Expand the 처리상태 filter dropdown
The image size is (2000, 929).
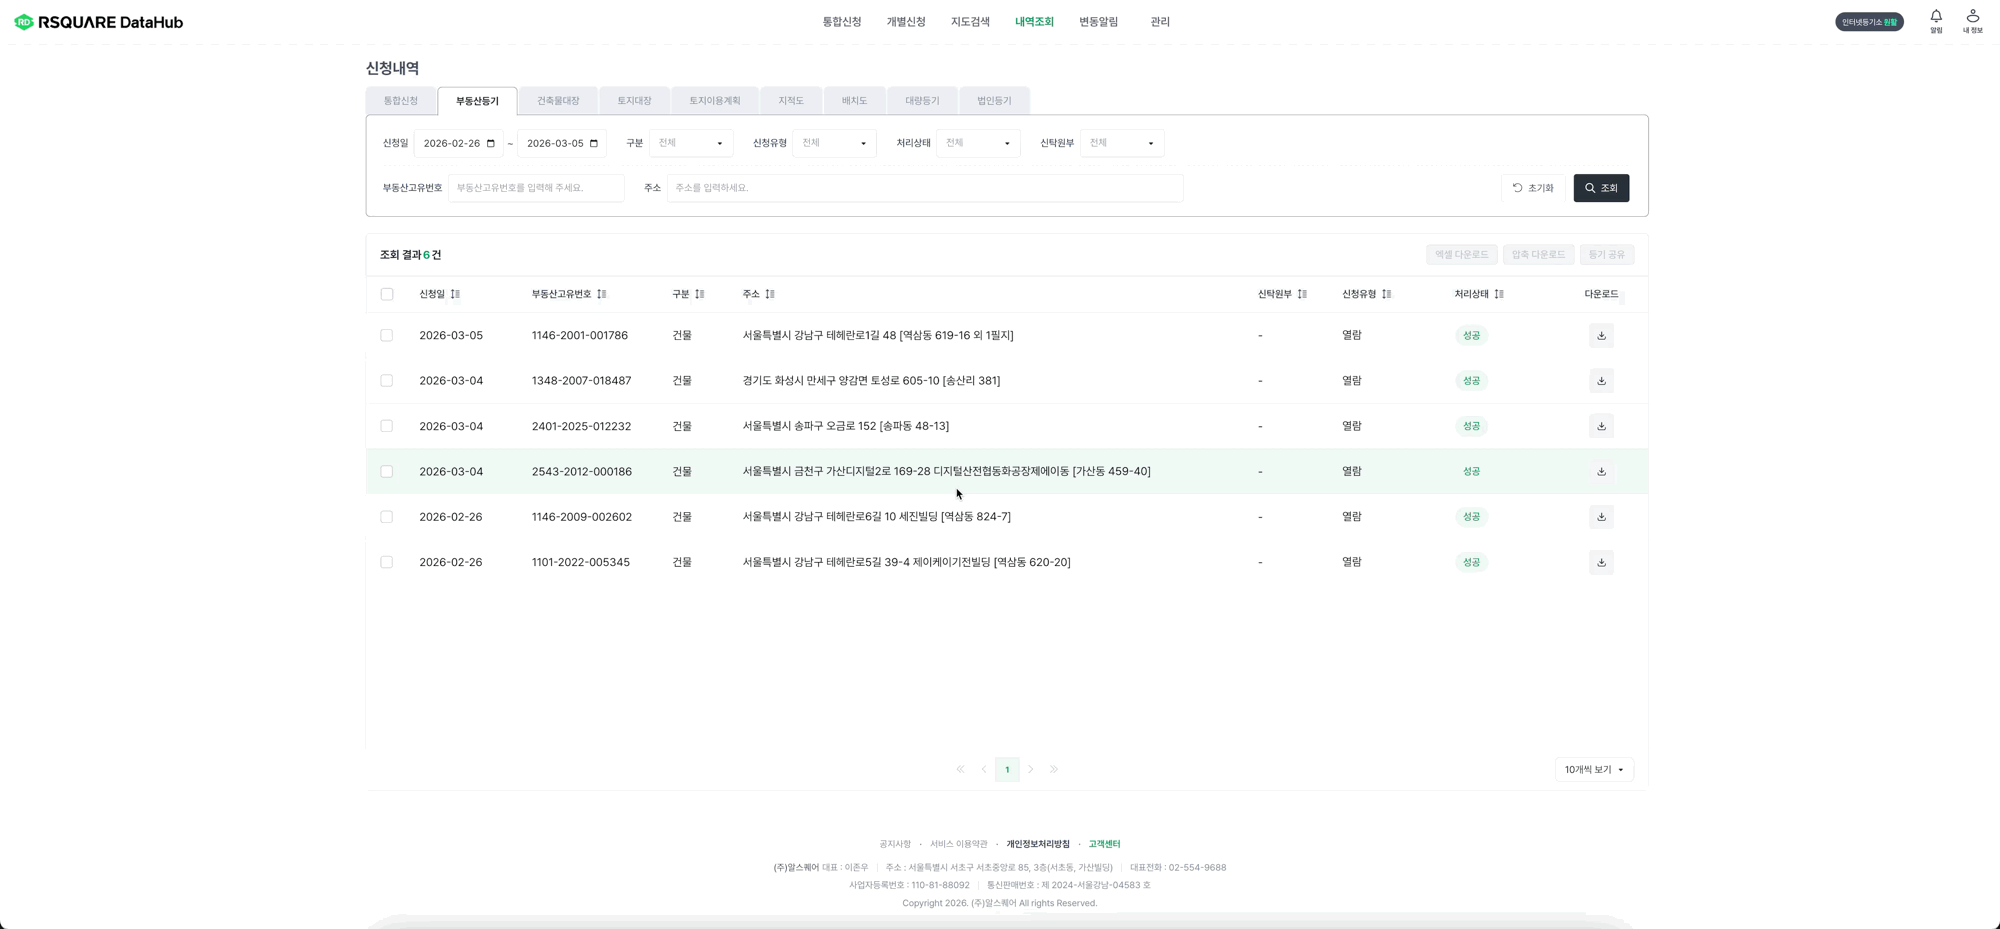pyautogui.click(x=978, y=143)
